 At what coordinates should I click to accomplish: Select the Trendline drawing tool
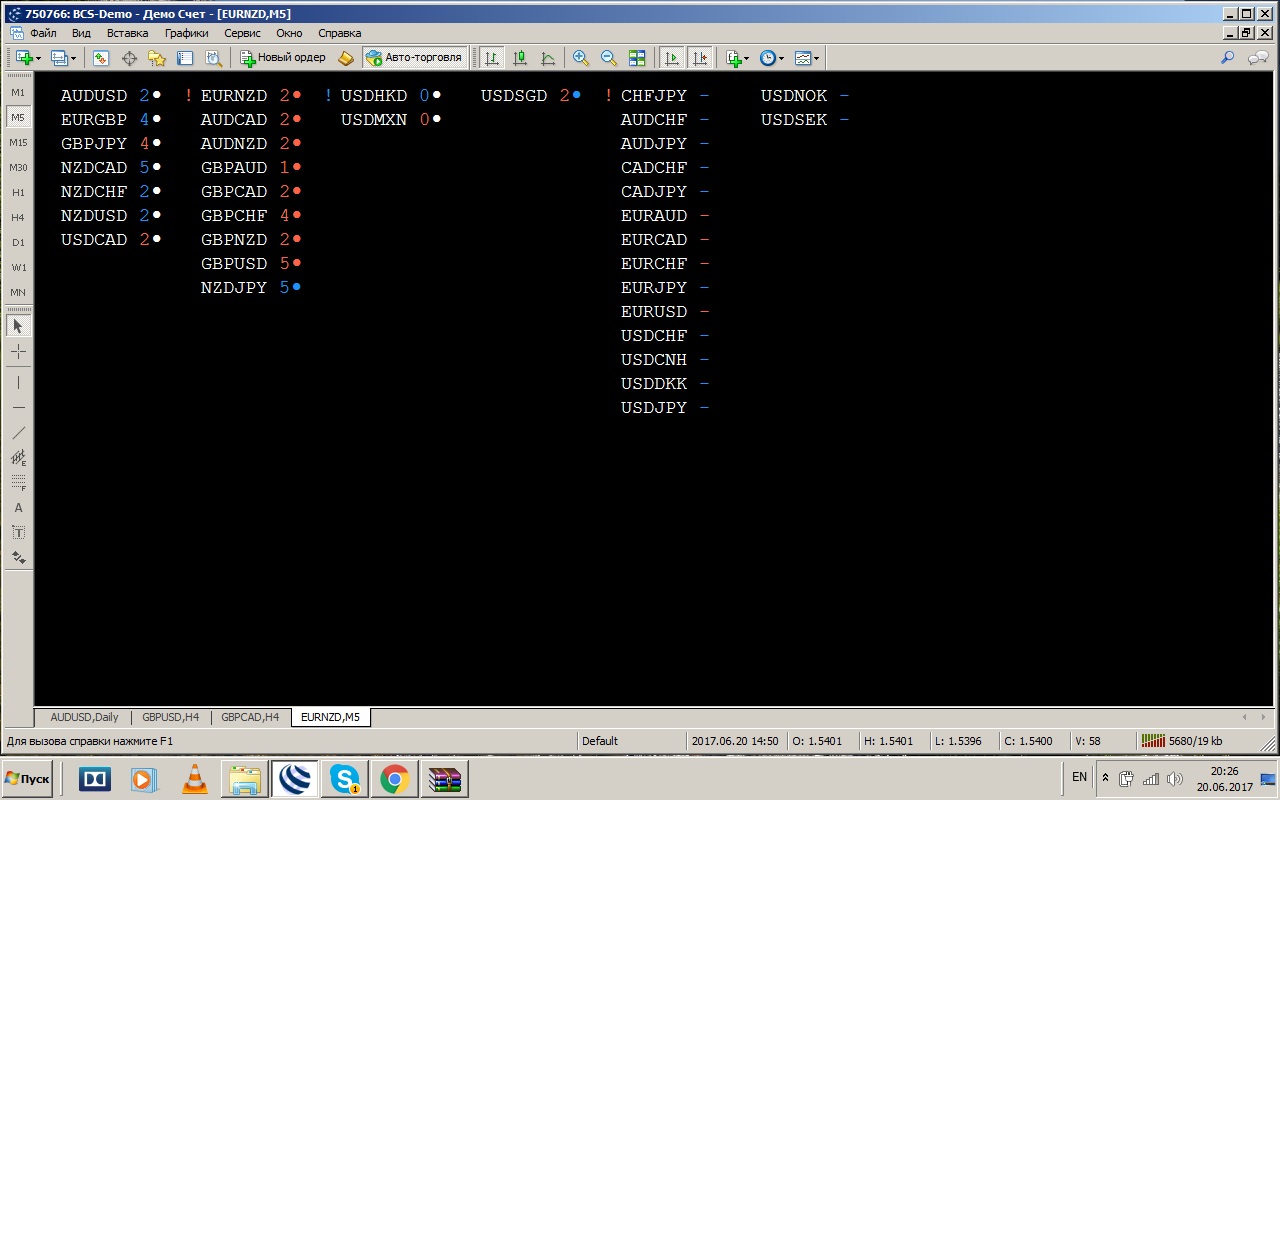coord(18,433)
